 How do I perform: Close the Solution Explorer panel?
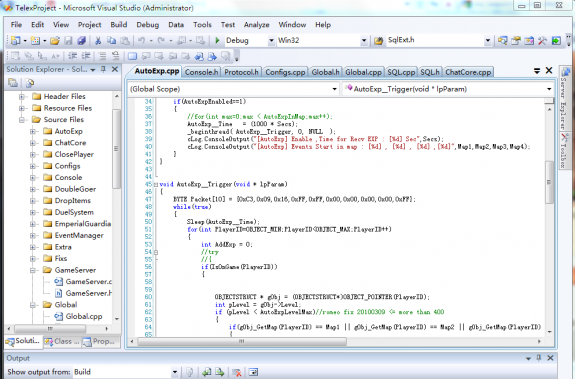pos(115,69)
